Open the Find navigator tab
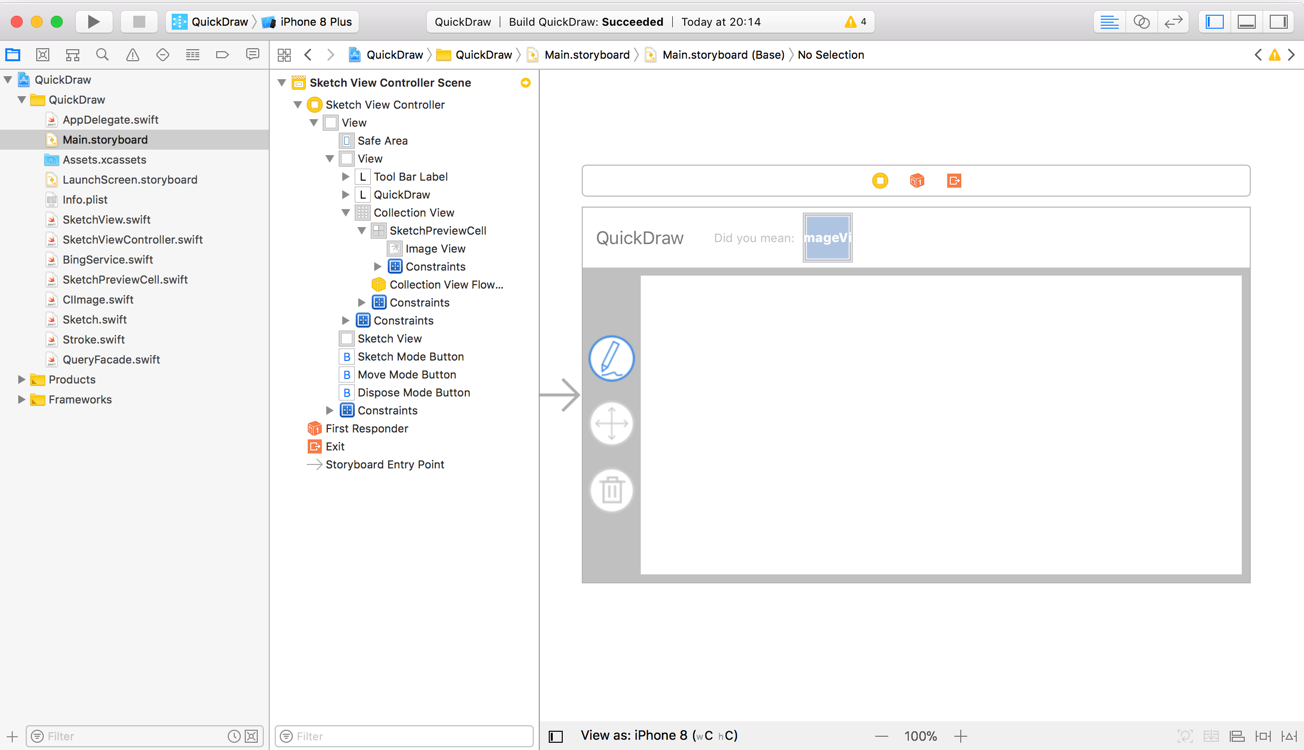The height and width of the screenshot is (750, 1304). (102, 55)
